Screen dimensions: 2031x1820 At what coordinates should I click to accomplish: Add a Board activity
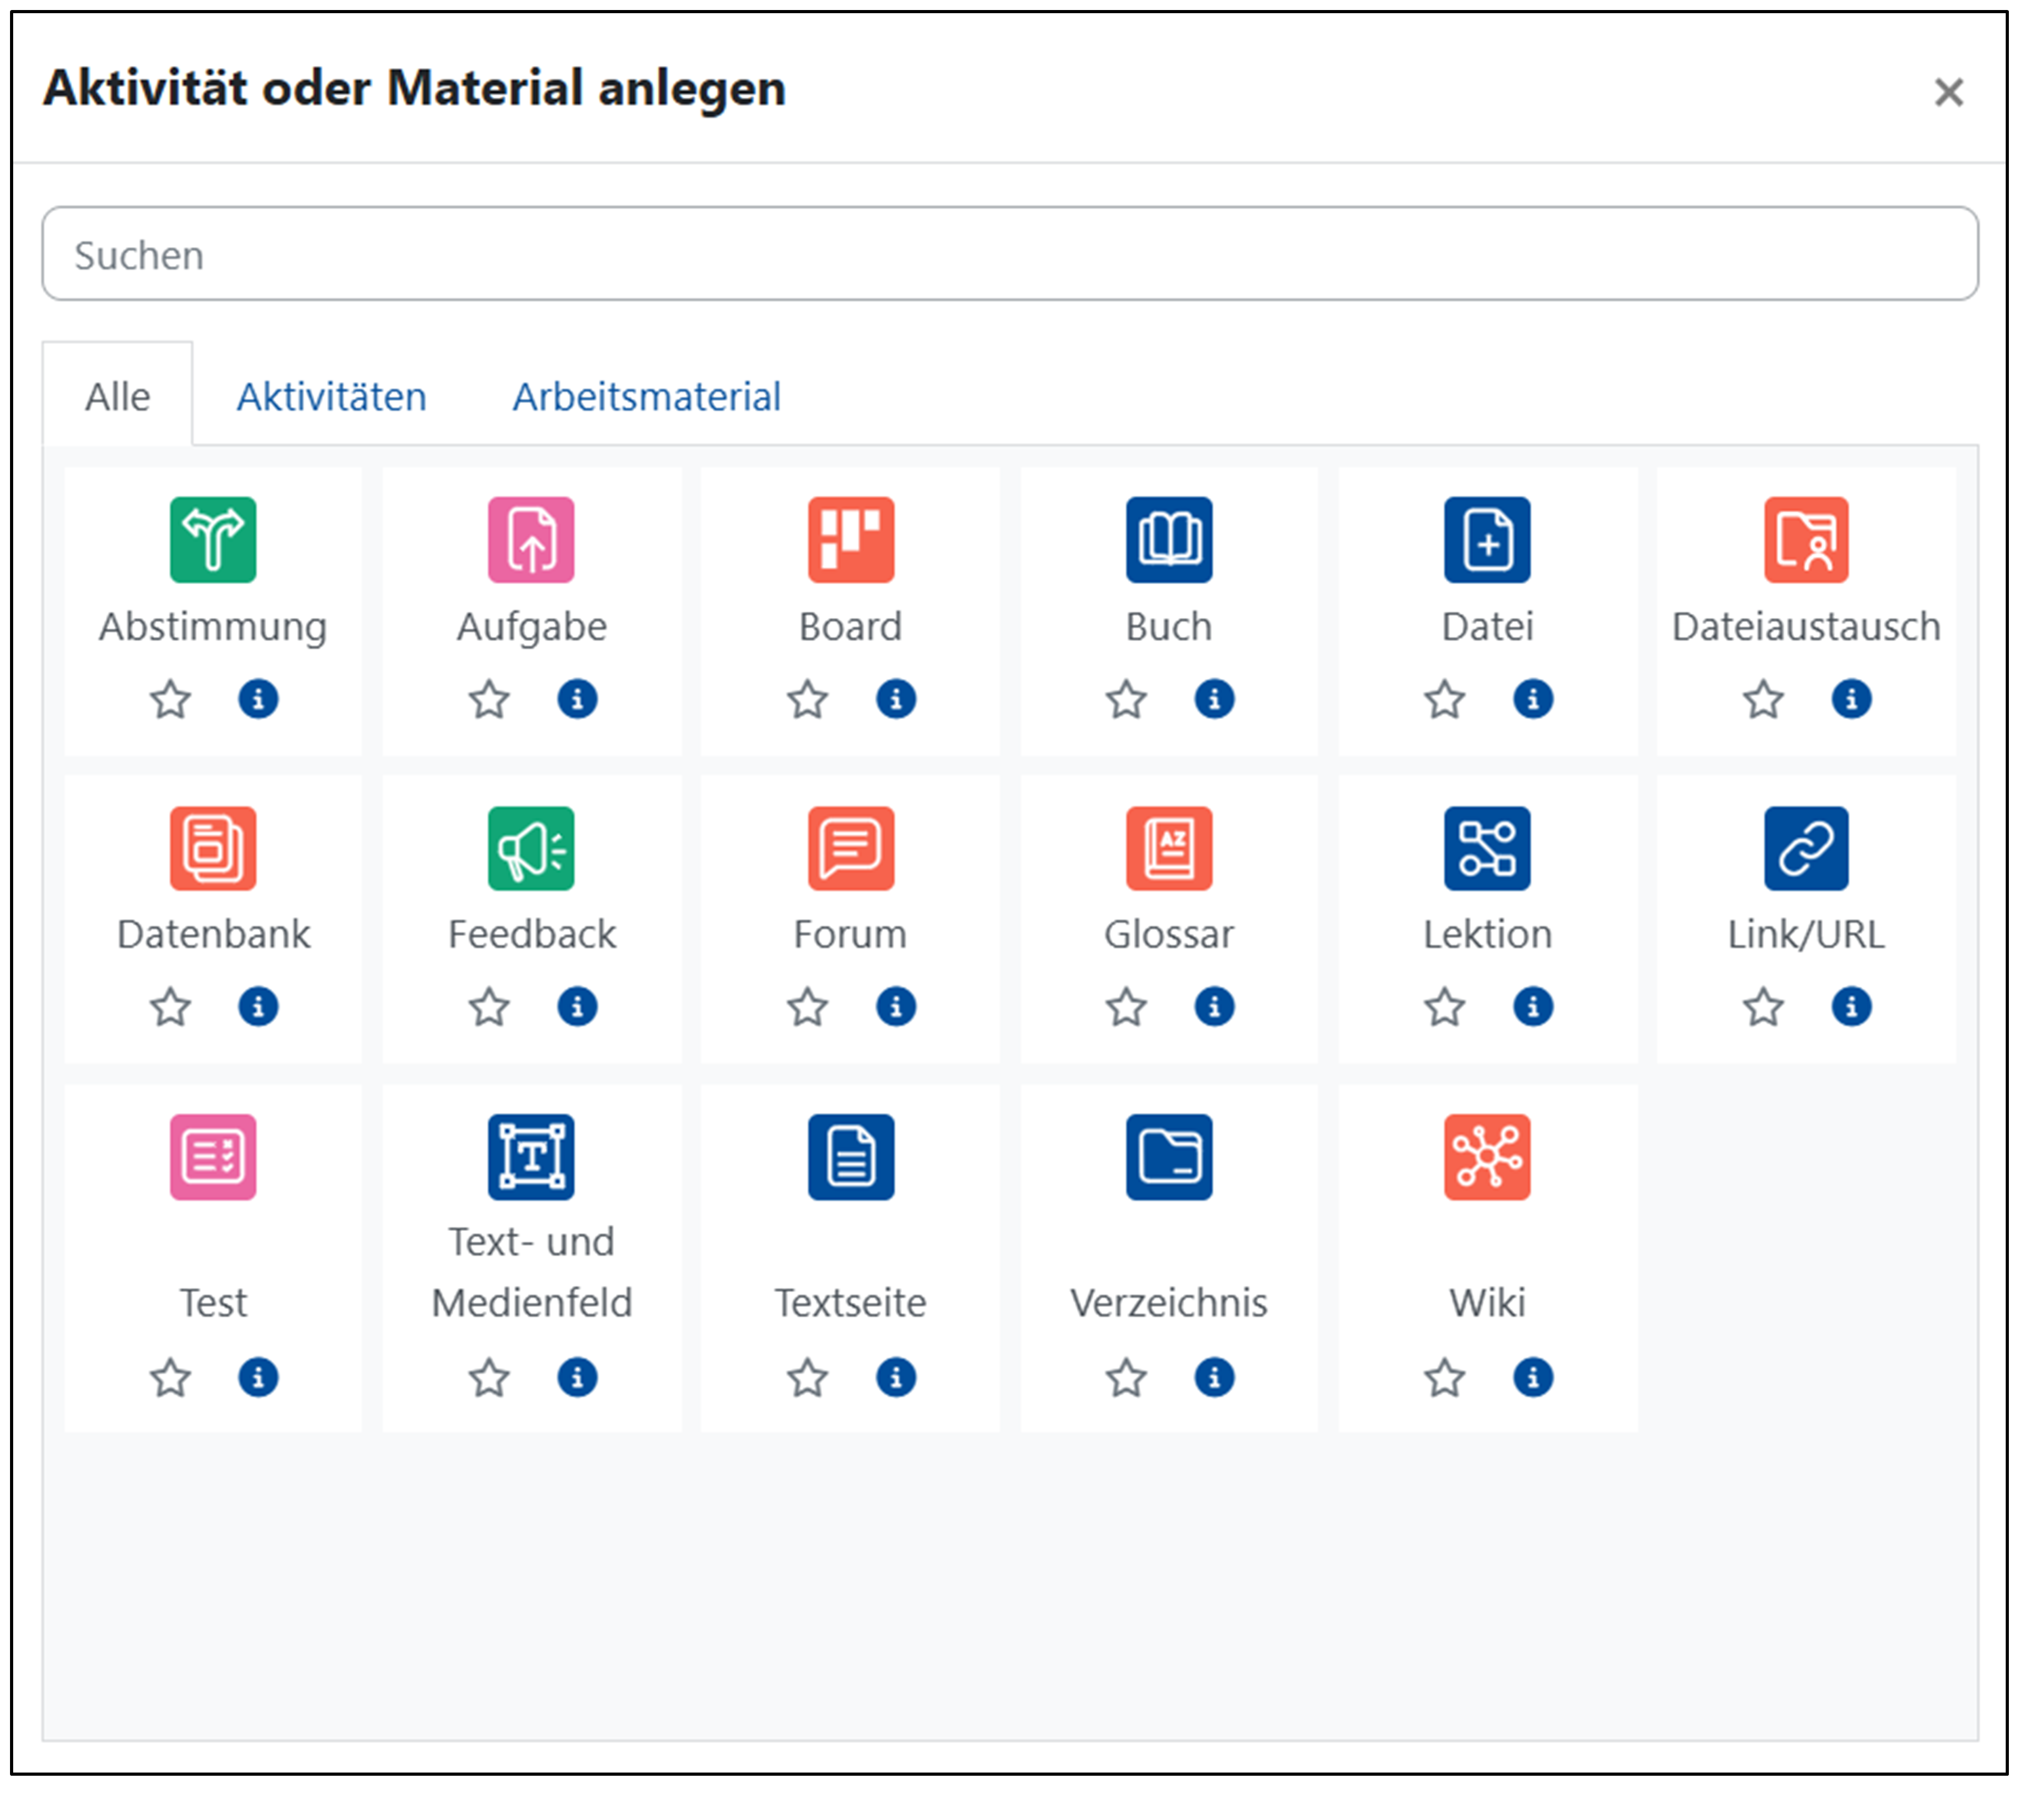coord(850,540)
